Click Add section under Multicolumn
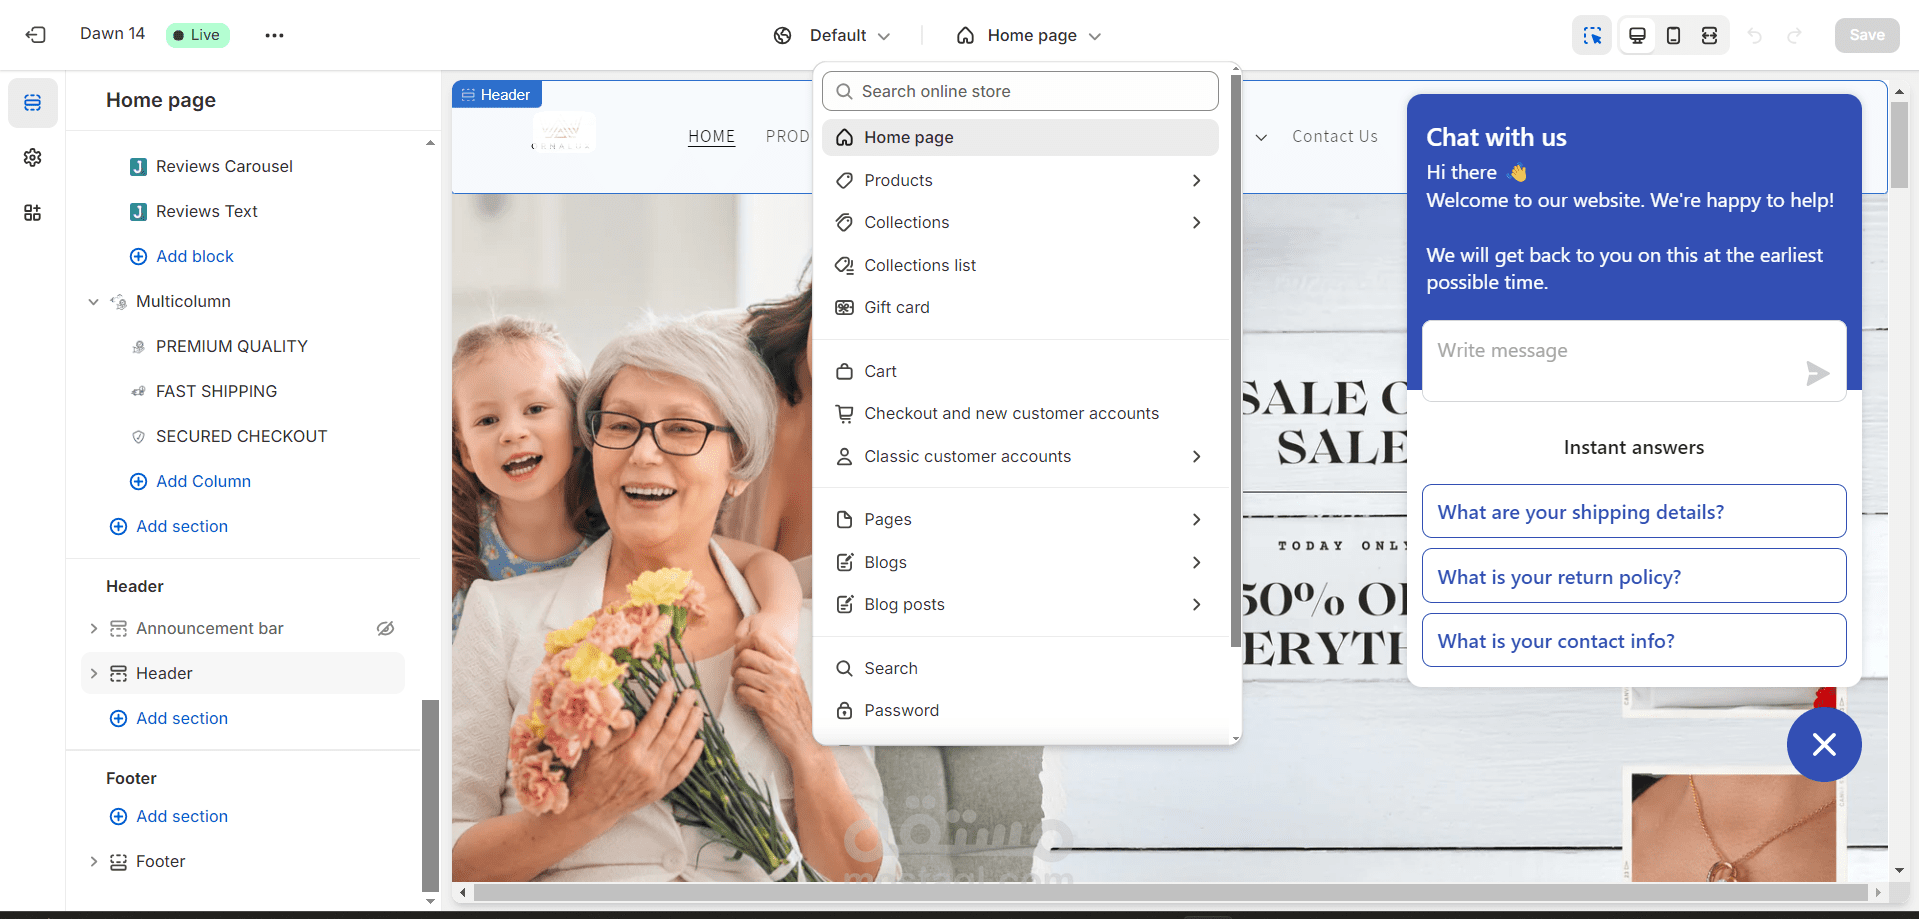 169,526
